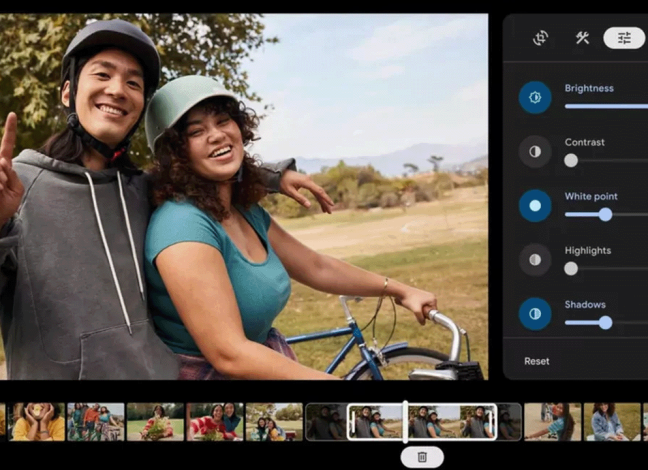Toggle the Brightness adjustment icon
This screenshot has width=648, height=470.
535,98
